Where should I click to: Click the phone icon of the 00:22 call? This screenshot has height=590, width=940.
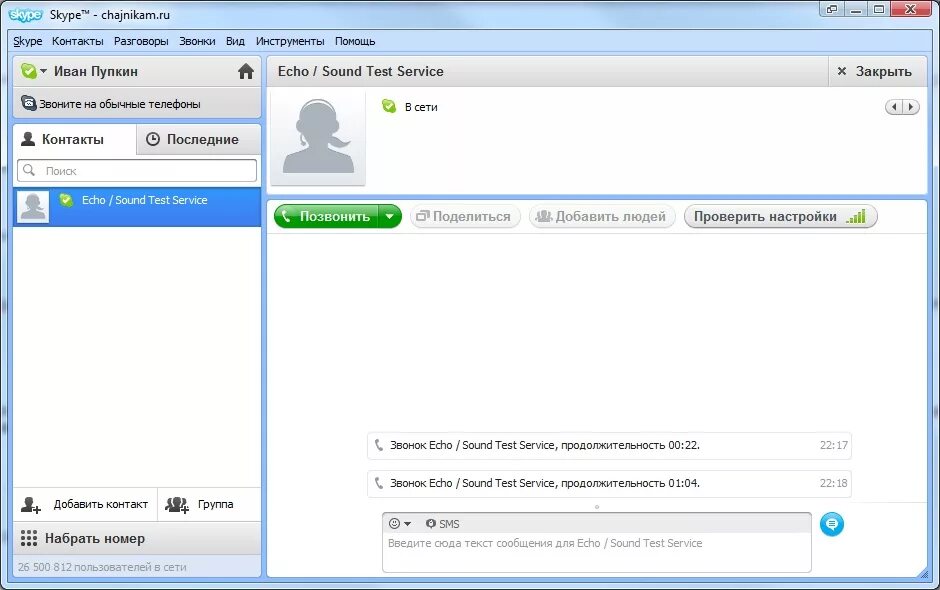coord(378,445)
